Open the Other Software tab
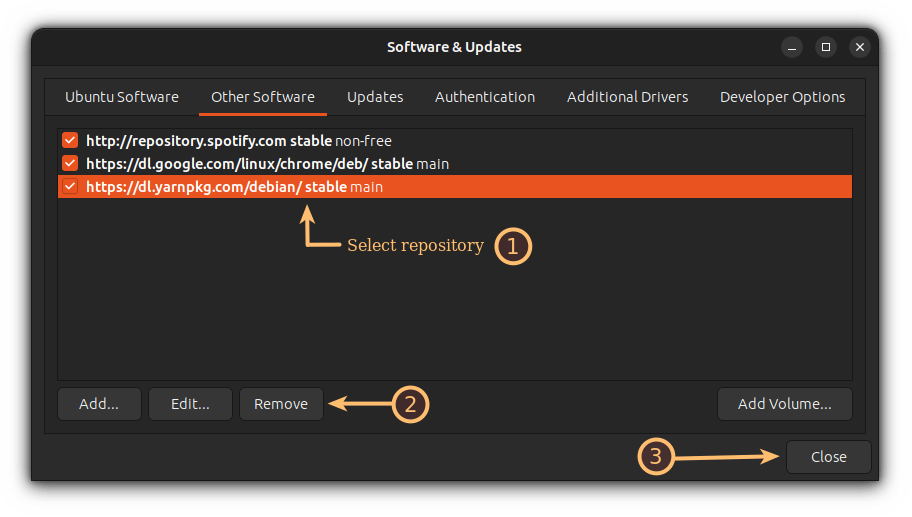 [x=263, y=97]
